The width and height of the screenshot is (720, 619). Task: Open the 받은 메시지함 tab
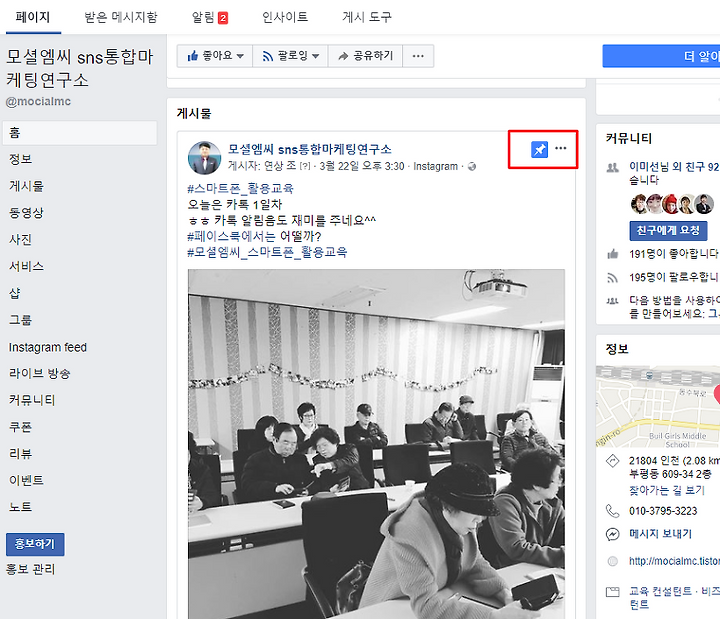pos(121,17)
